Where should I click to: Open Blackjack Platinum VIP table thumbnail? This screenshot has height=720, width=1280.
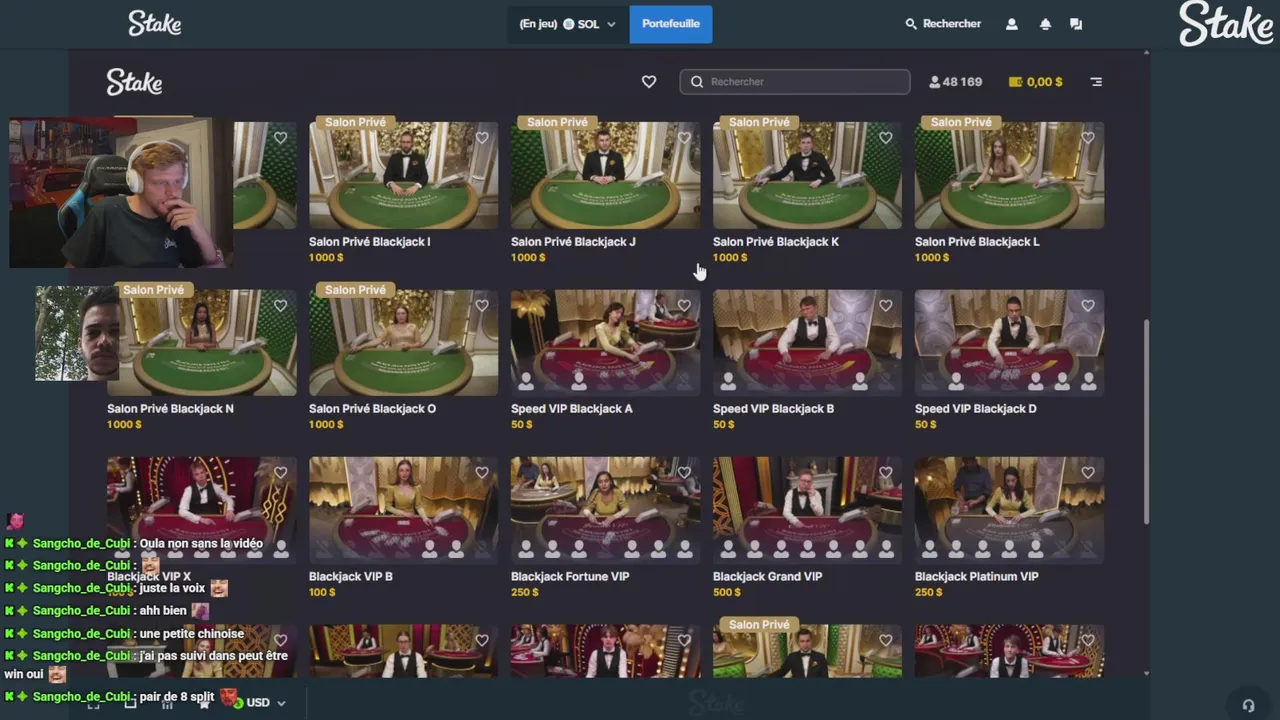click(x=1009, y=510)
